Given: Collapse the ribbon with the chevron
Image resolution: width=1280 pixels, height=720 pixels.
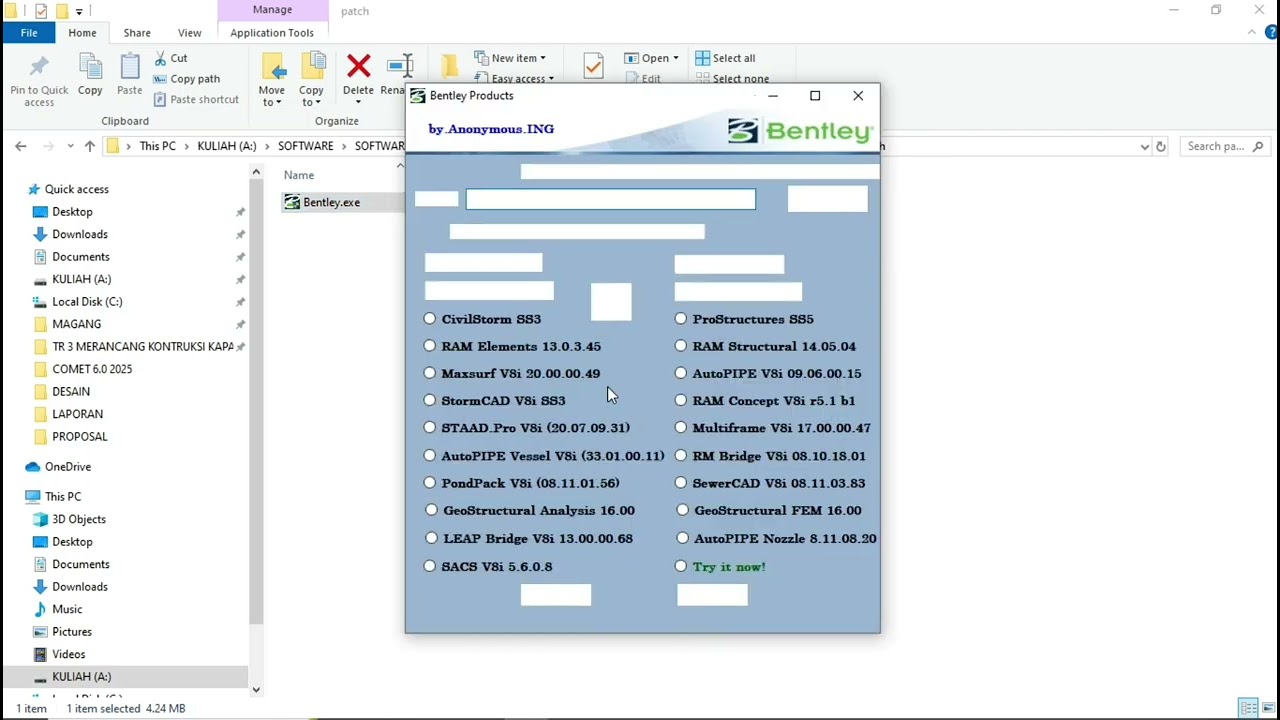Looking at the screenshot, I should click(x=1252, y=33).
